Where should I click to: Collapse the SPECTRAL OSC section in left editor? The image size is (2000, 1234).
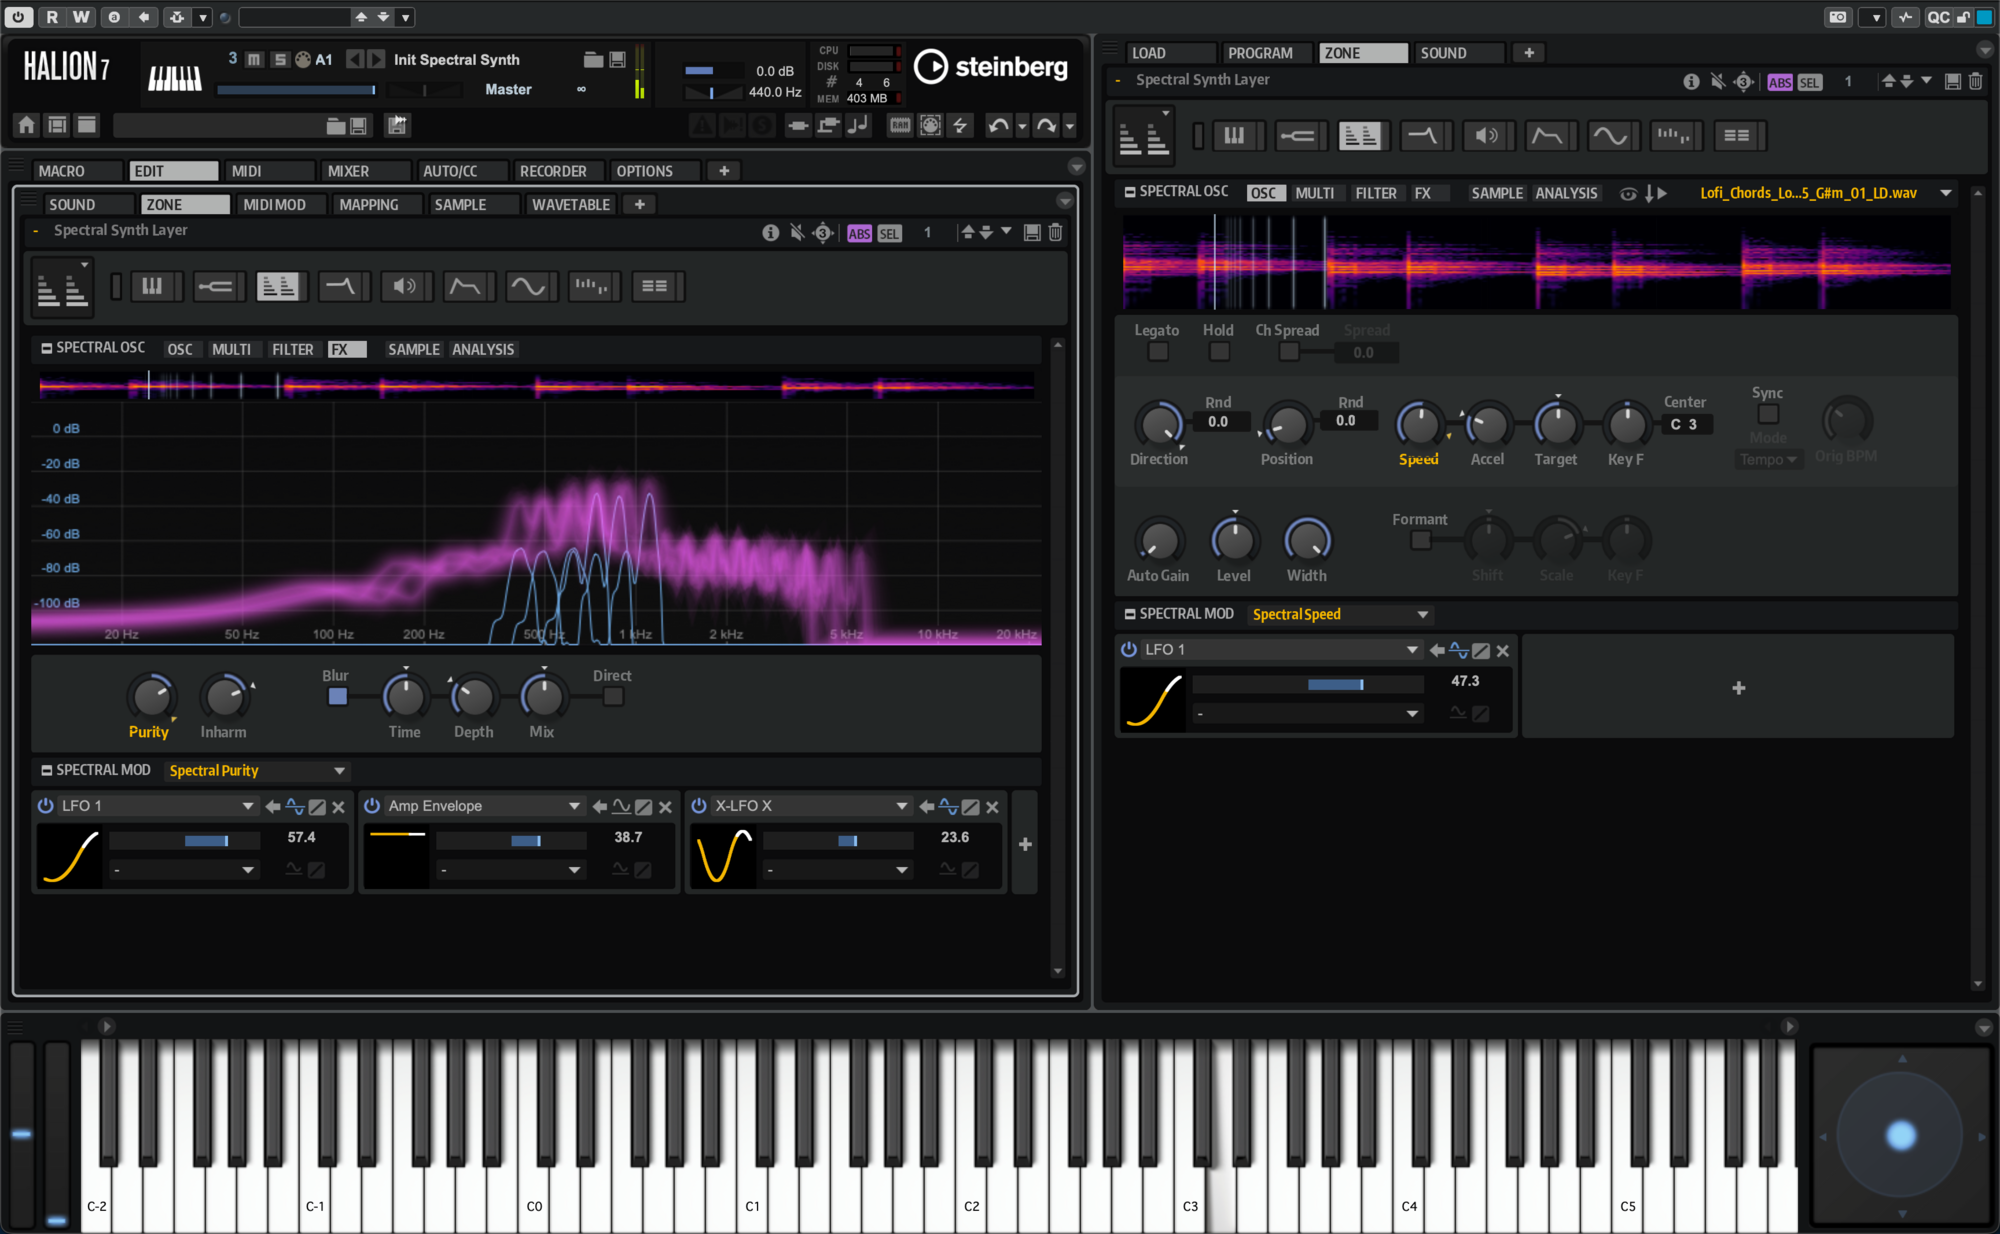coord(46,349)
